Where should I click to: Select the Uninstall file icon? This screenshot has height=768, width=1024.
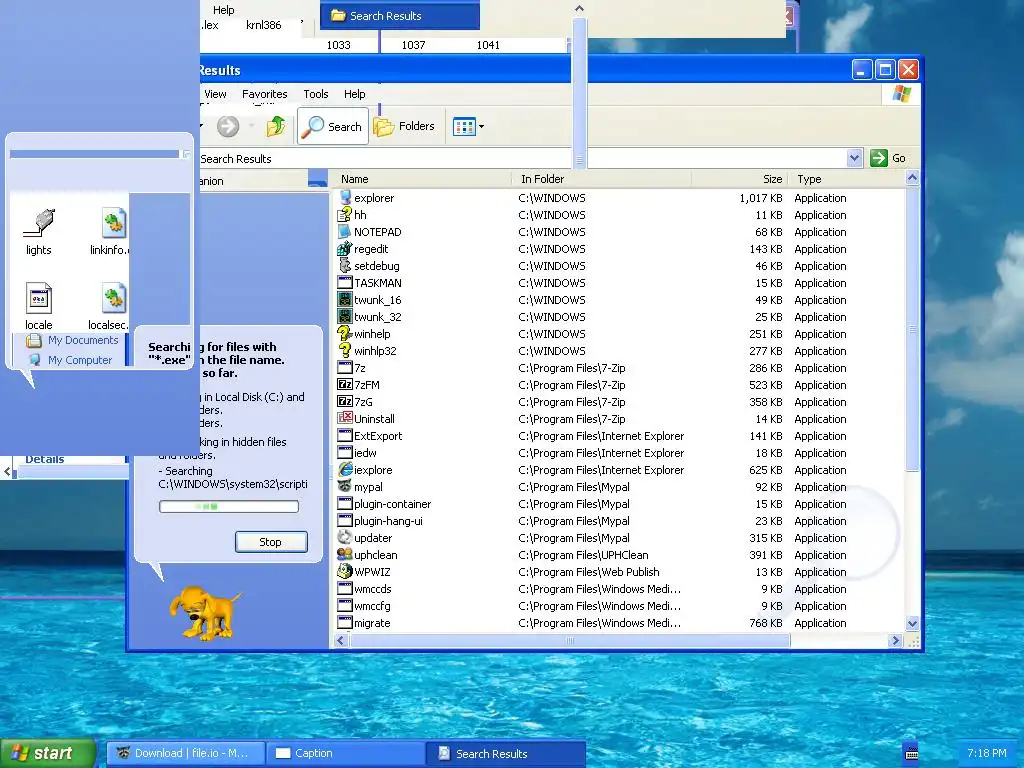click(x=345, y=418)
